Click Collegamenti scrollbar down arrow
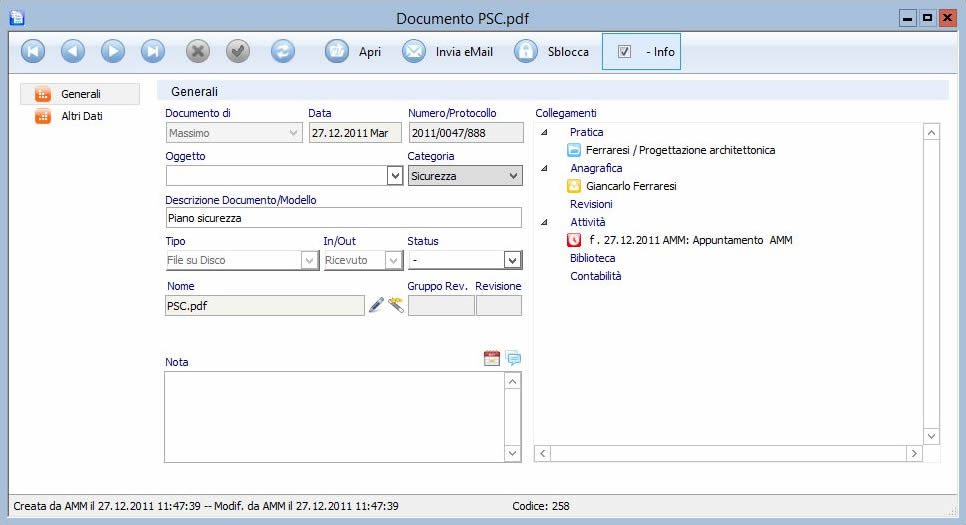966x525 pixels. [932, 436]
